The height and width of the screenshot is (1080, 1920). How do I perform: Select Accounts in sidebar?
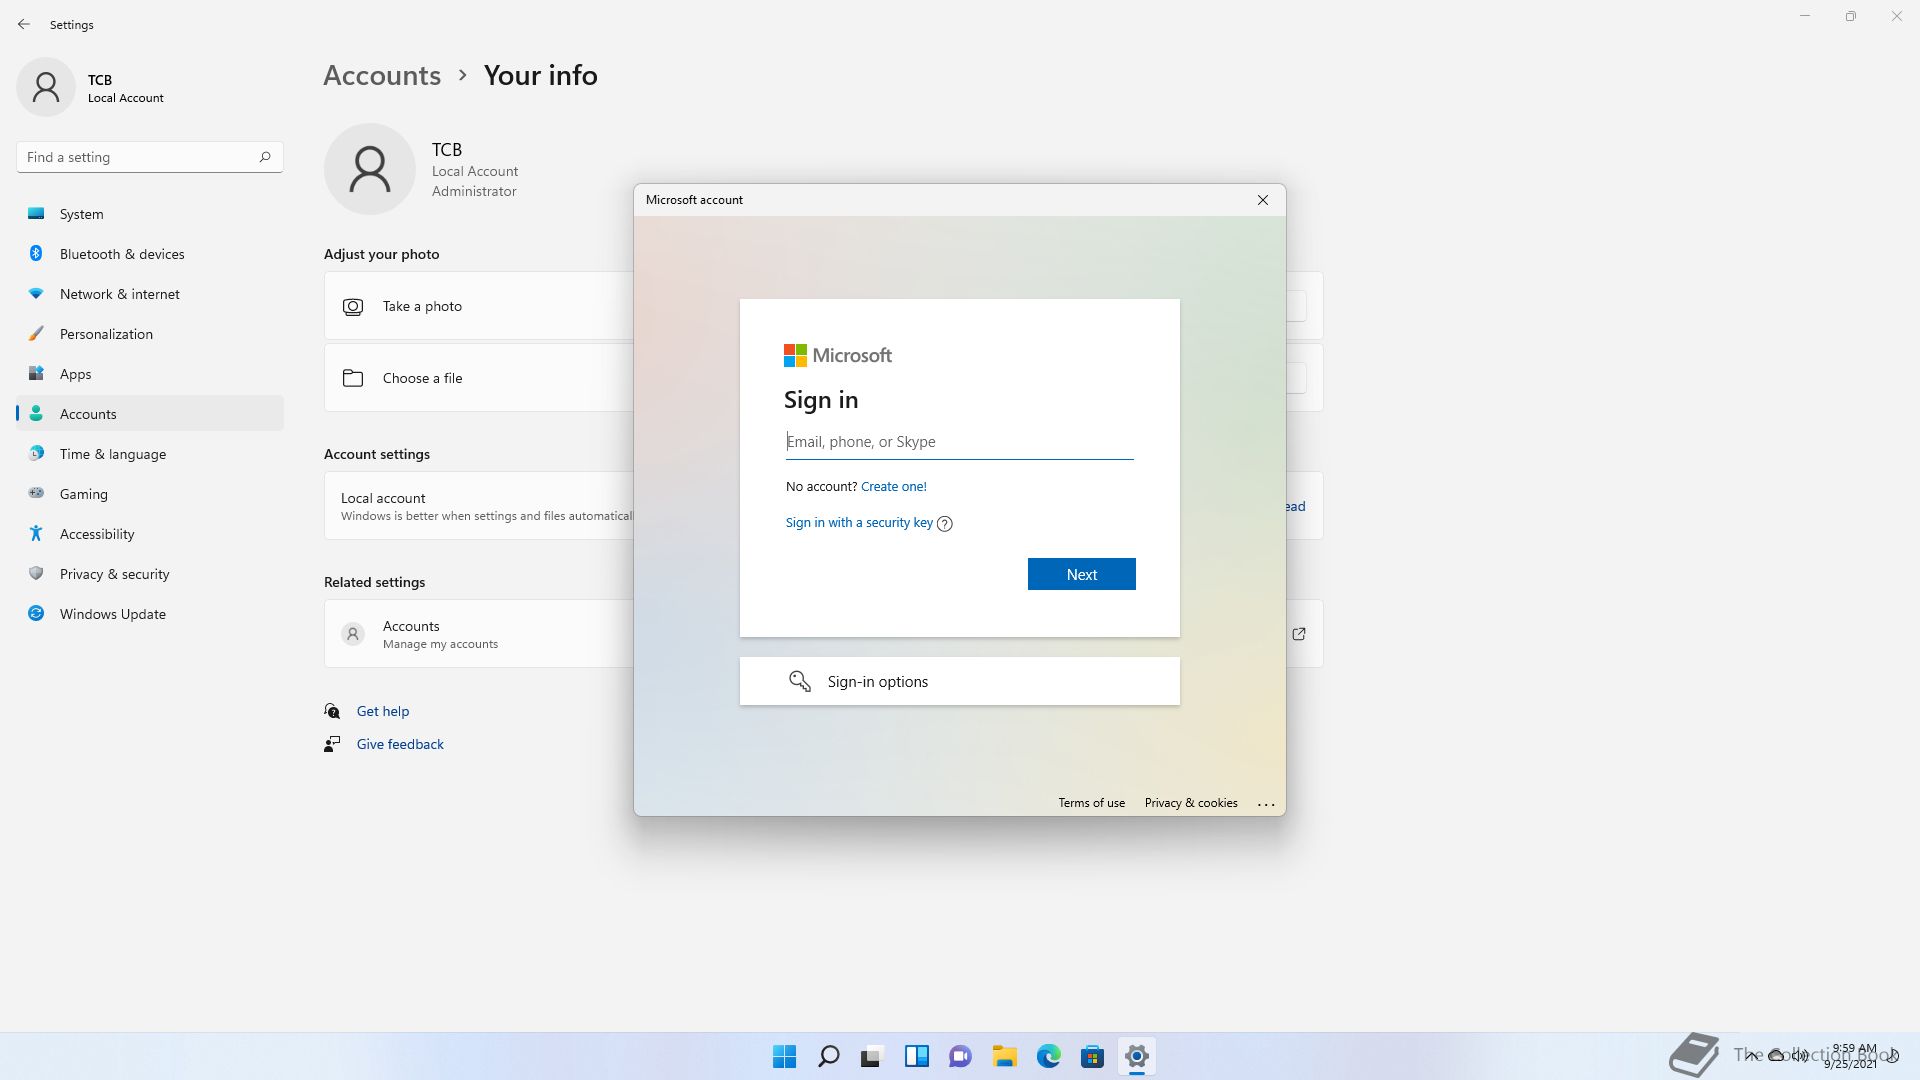150,414
